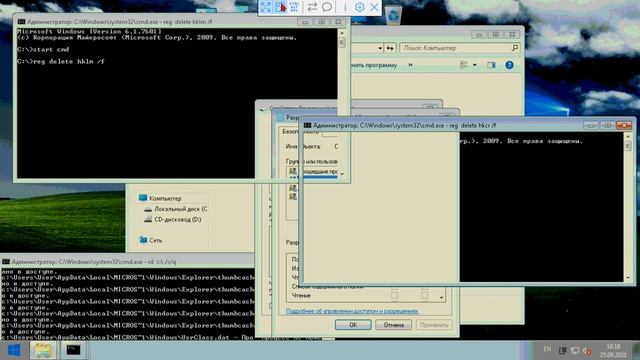640x360 pixels.
Task: Maximize the Explorer Компьютер window
Action: point(496,35)
